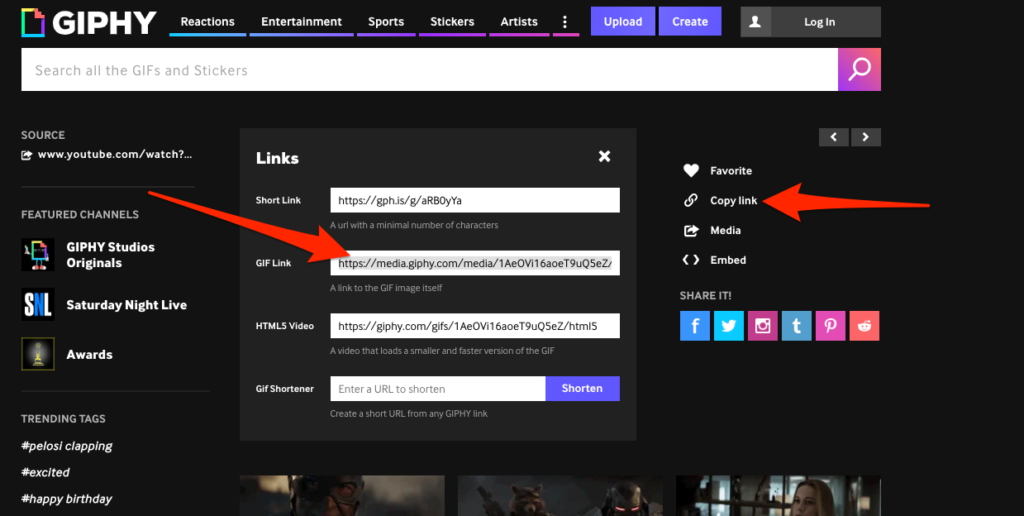Open the three-dot more categories menu
1024x516 pixels.
565,22
